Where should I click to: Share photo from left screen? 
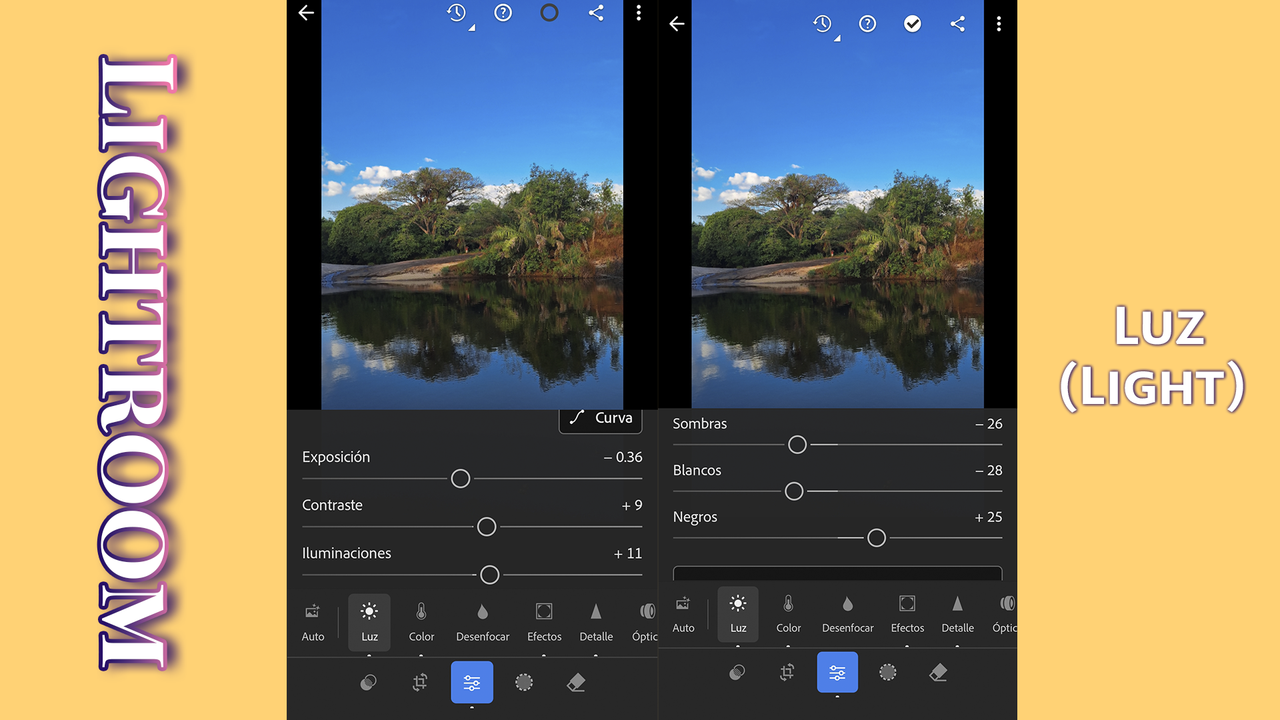click(596, 13)
